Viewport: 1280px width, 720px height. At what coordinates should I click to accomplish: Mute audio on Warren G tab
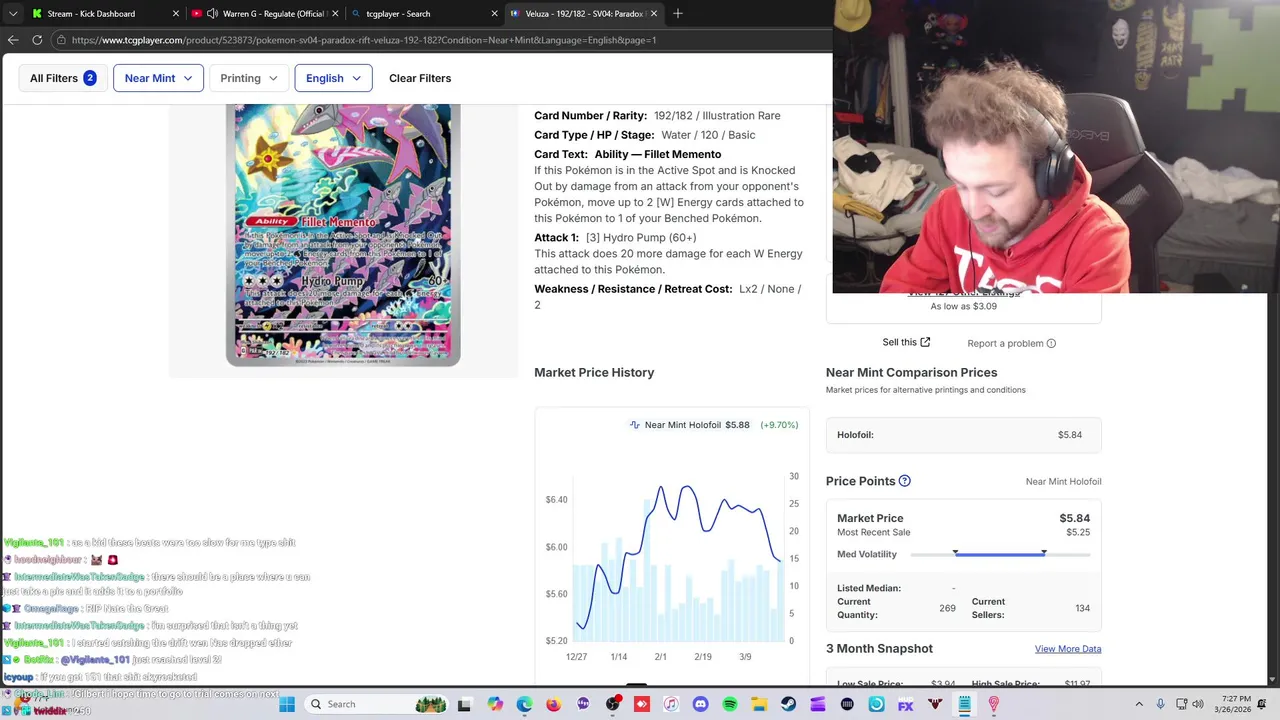tap(213, 14)
